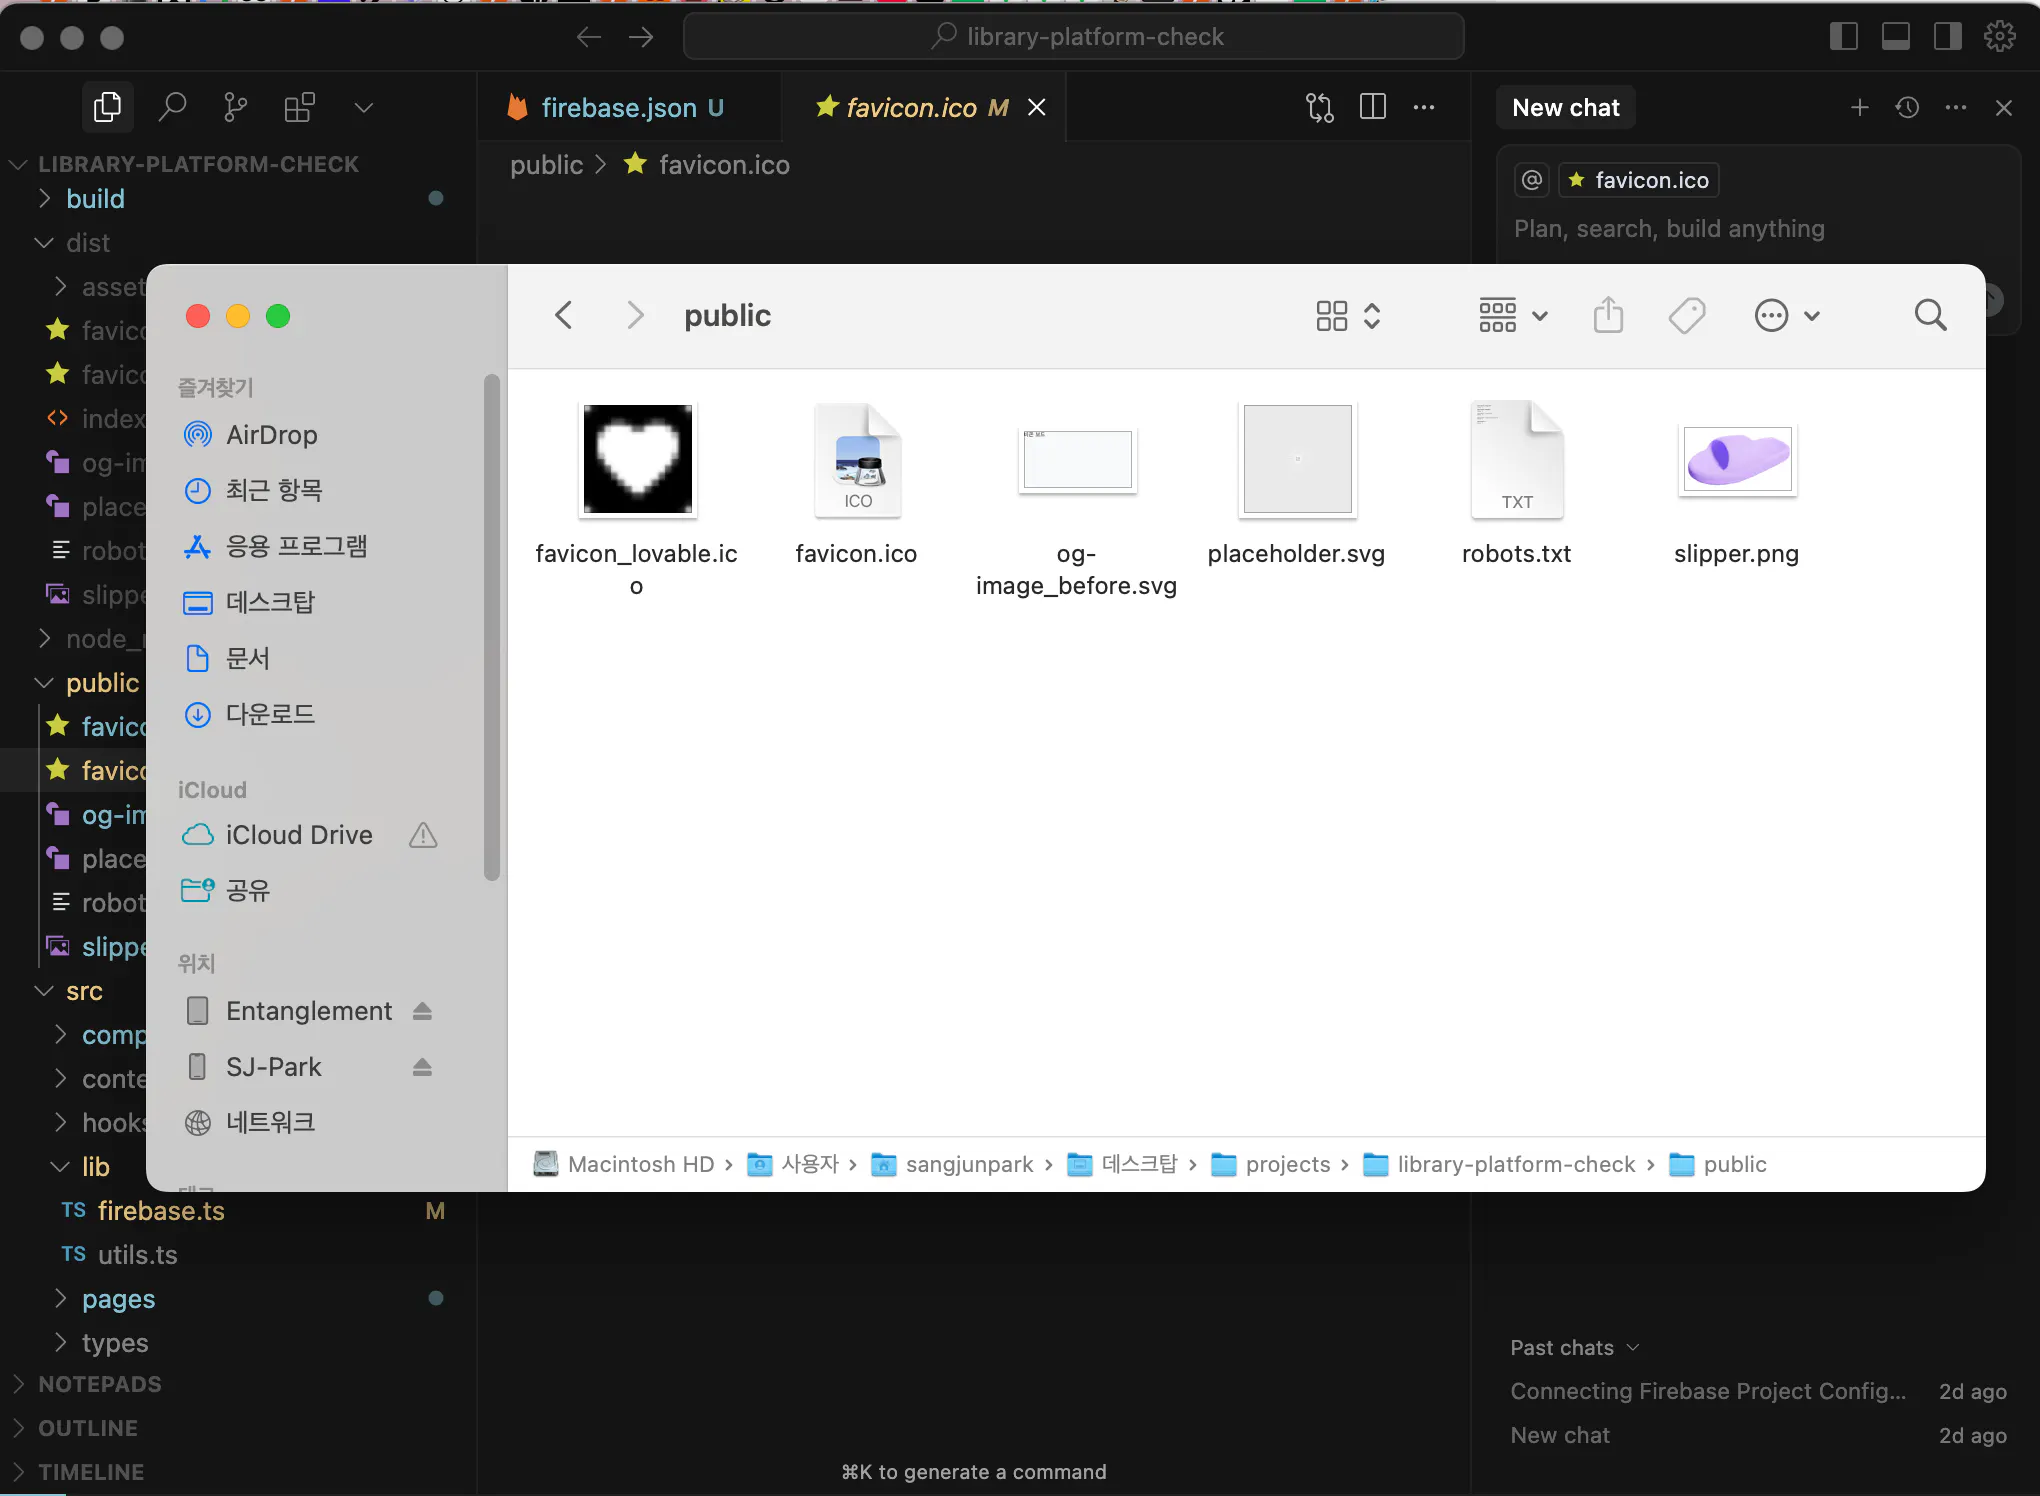Select the slipper.png thumbnail
Image resolution: width=2040 pixels, height=1496 pixels.
(1737, 459)
